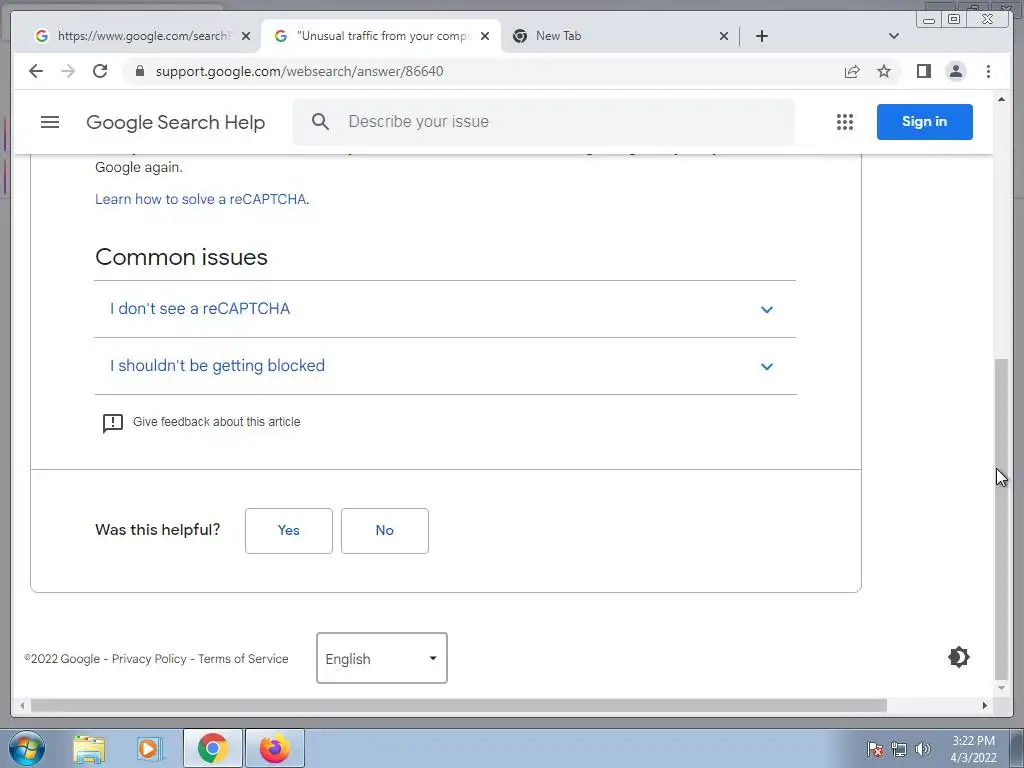Image resolution: width=1024 pixels, height=768 pixels.
Task: Open the Google Search Help hamburger menu
Action: (x=50, y=122)
